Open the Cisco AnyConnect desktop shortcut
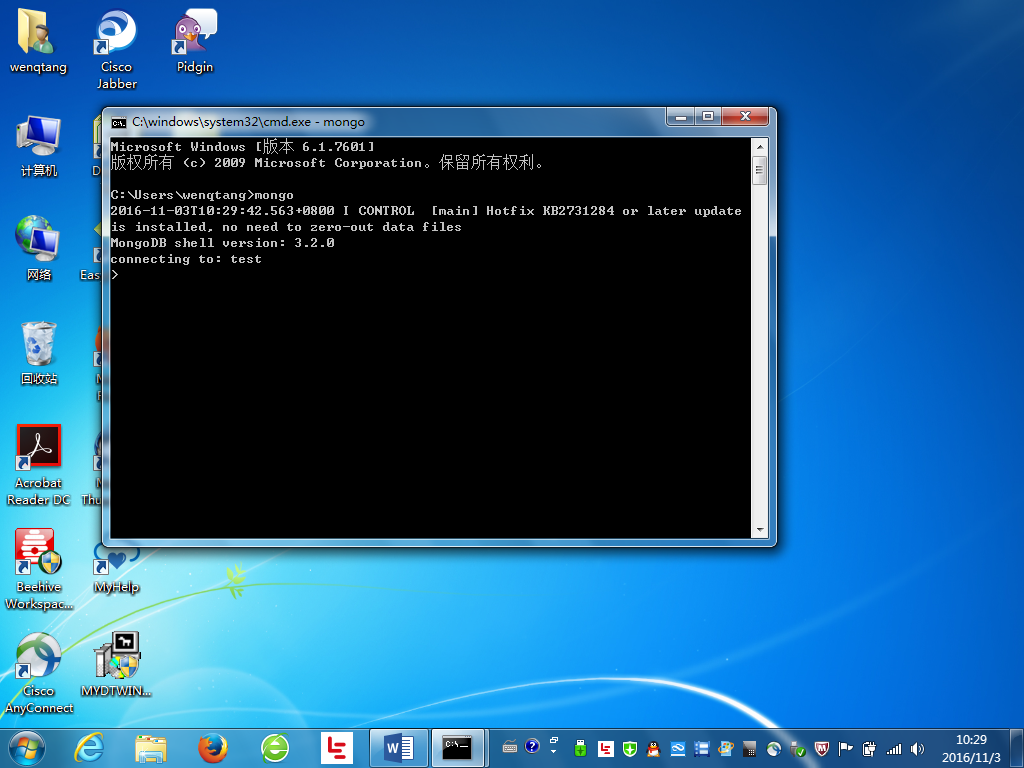 39,673
